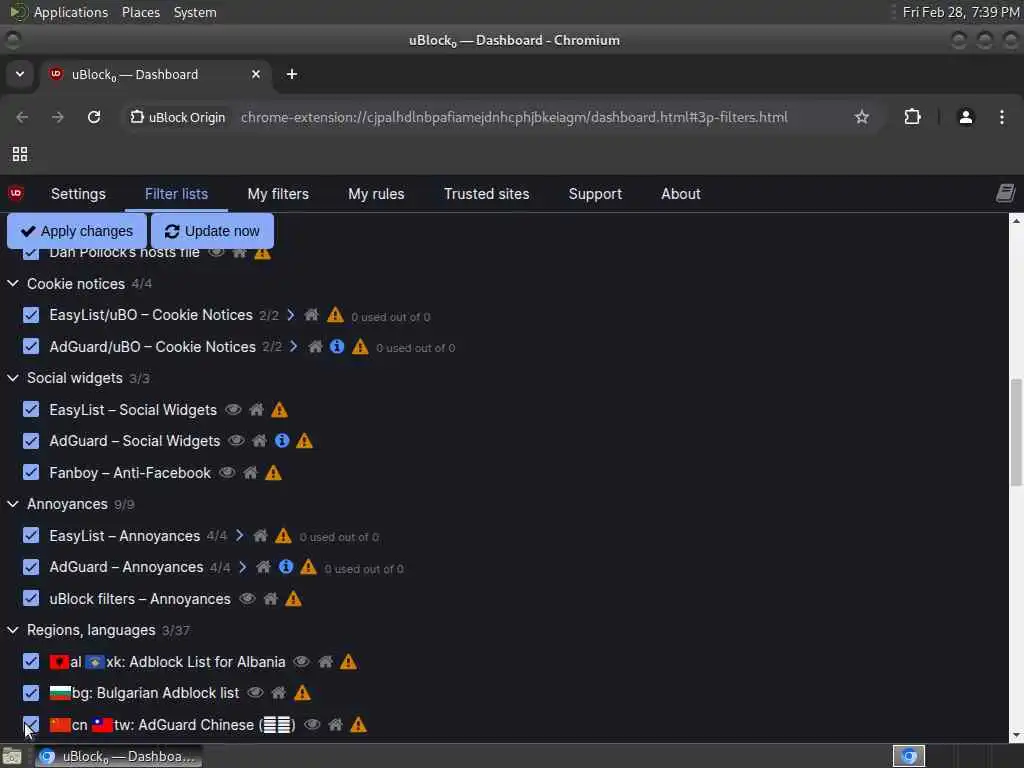The width and height of the screenshot is (1024, 768).
Task: Reload the page
Action: (x=94, y=117)
